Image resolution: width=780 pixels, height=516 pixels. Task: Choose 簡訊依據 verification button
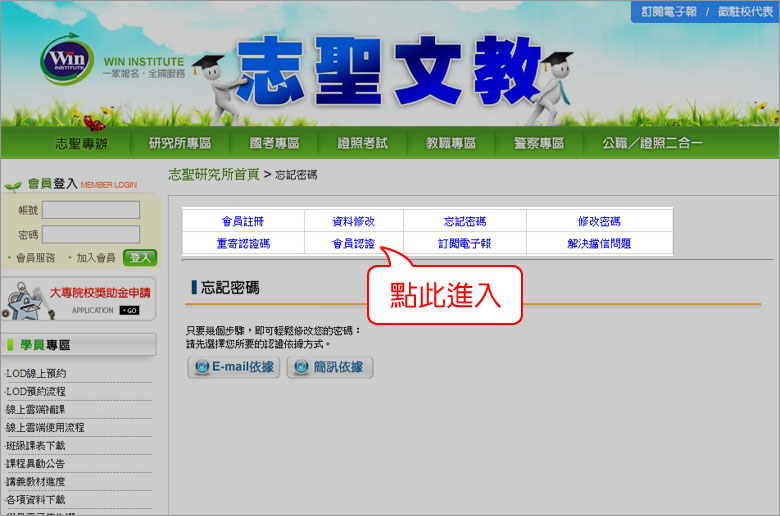tap(330, 367)
